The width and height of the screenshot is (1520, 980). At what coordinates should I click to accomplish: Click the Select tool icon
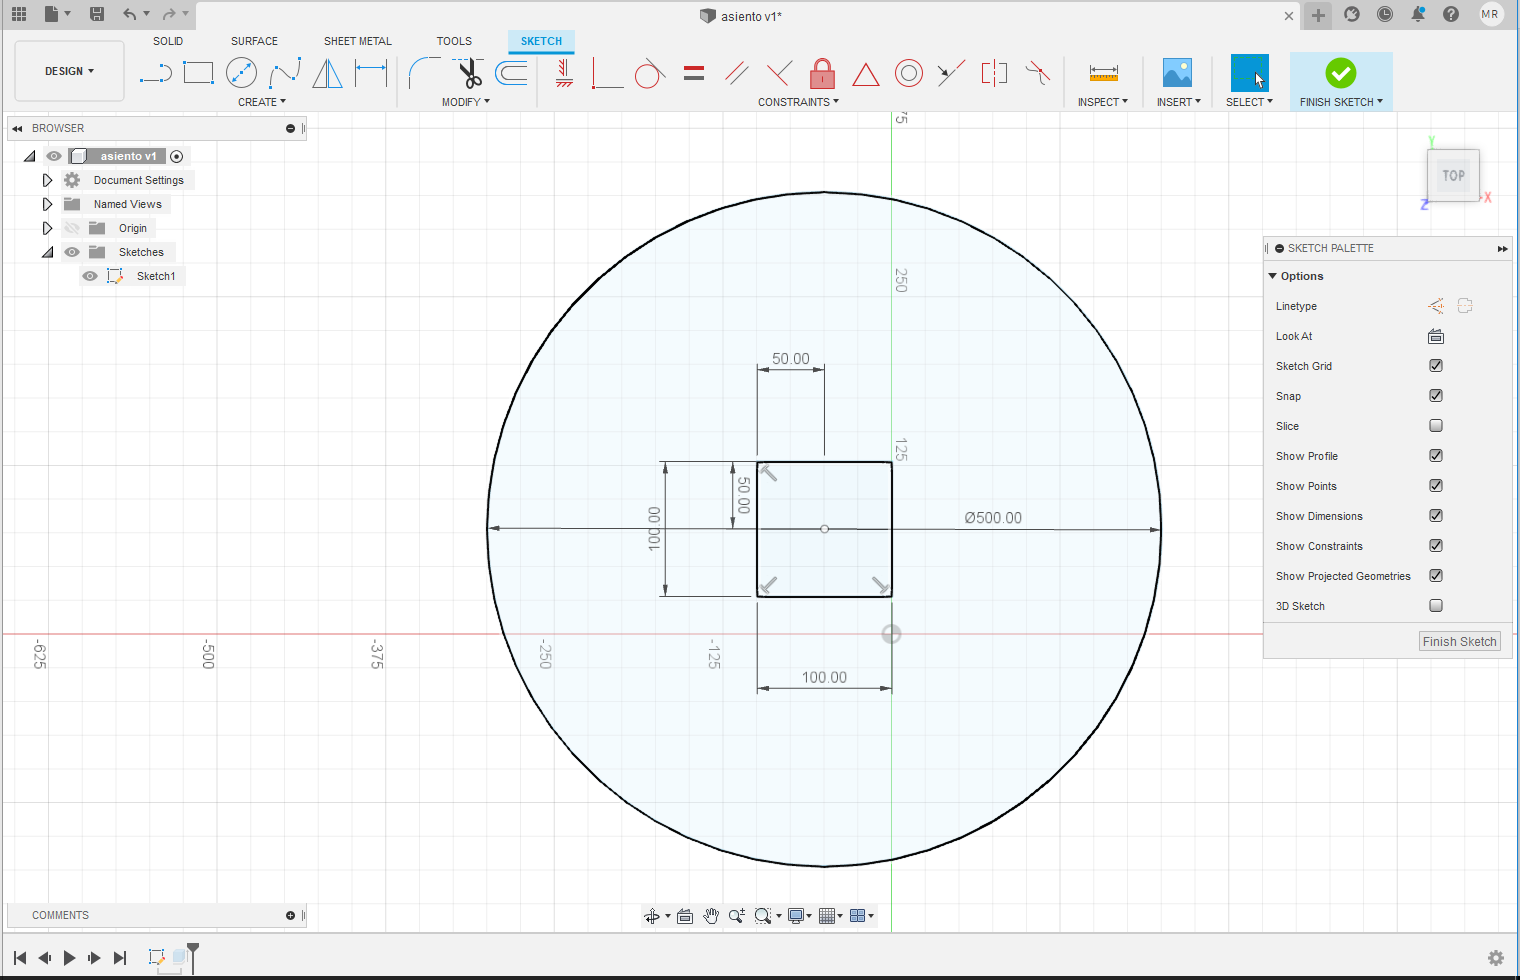pos(1249,73)
